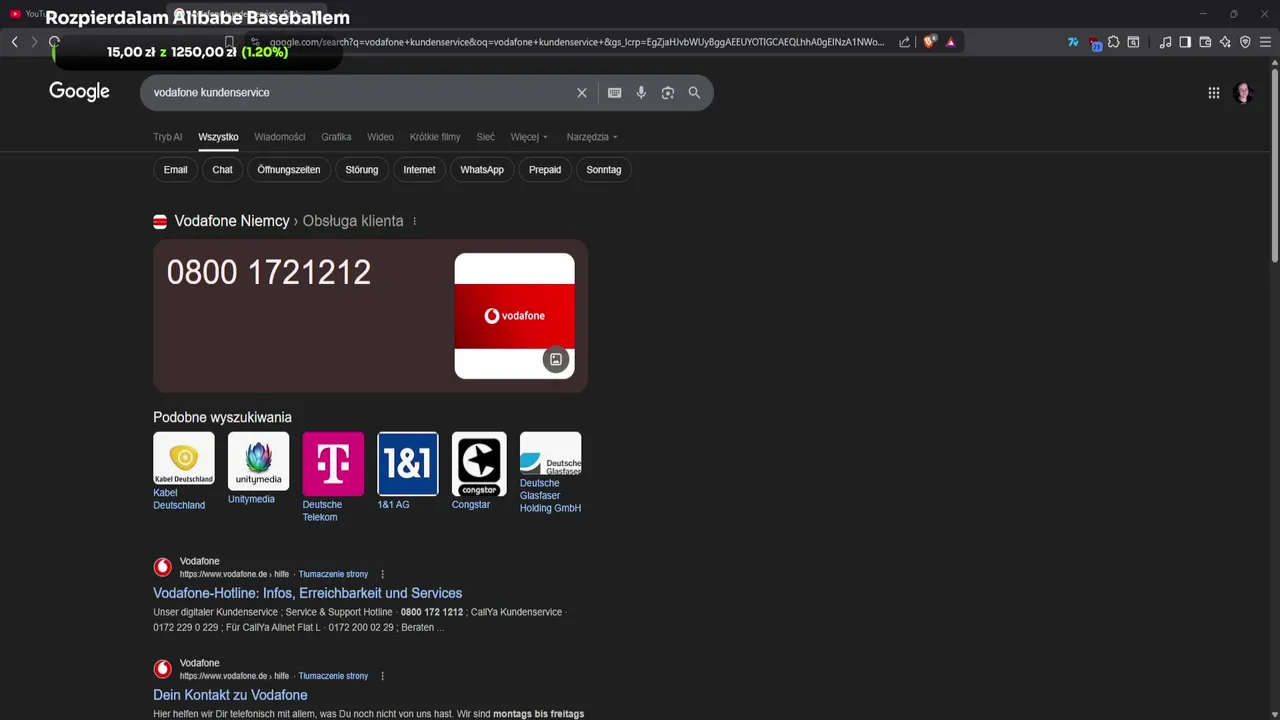The image size is (1280, 720).
Task: Open Congstar related search
Action: pyautogui.click(x=479, y=471)
